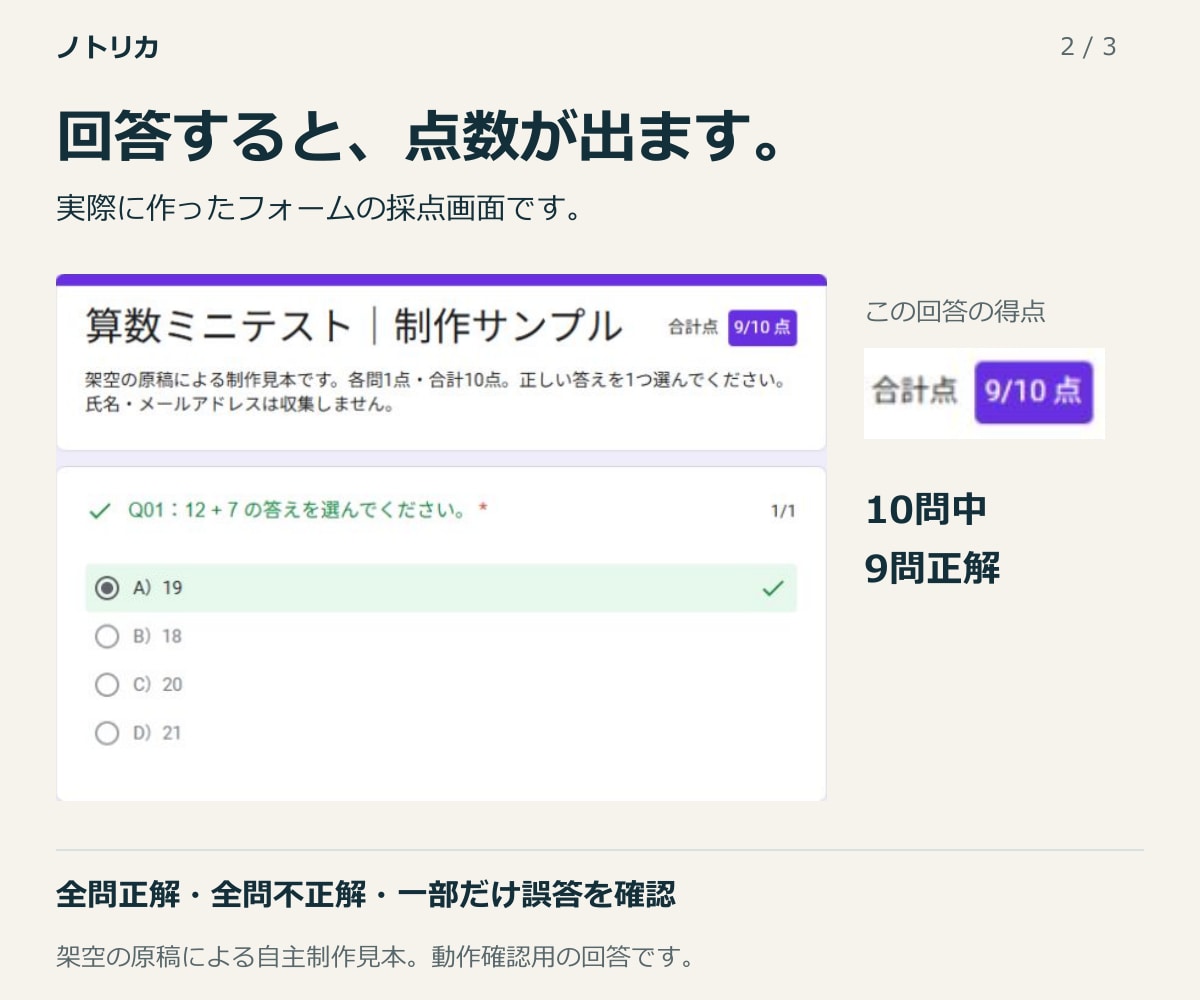Click heading 全問正解・全問不正解・一部だけ誤答を確認
1200x1000 pixels.
366,894
